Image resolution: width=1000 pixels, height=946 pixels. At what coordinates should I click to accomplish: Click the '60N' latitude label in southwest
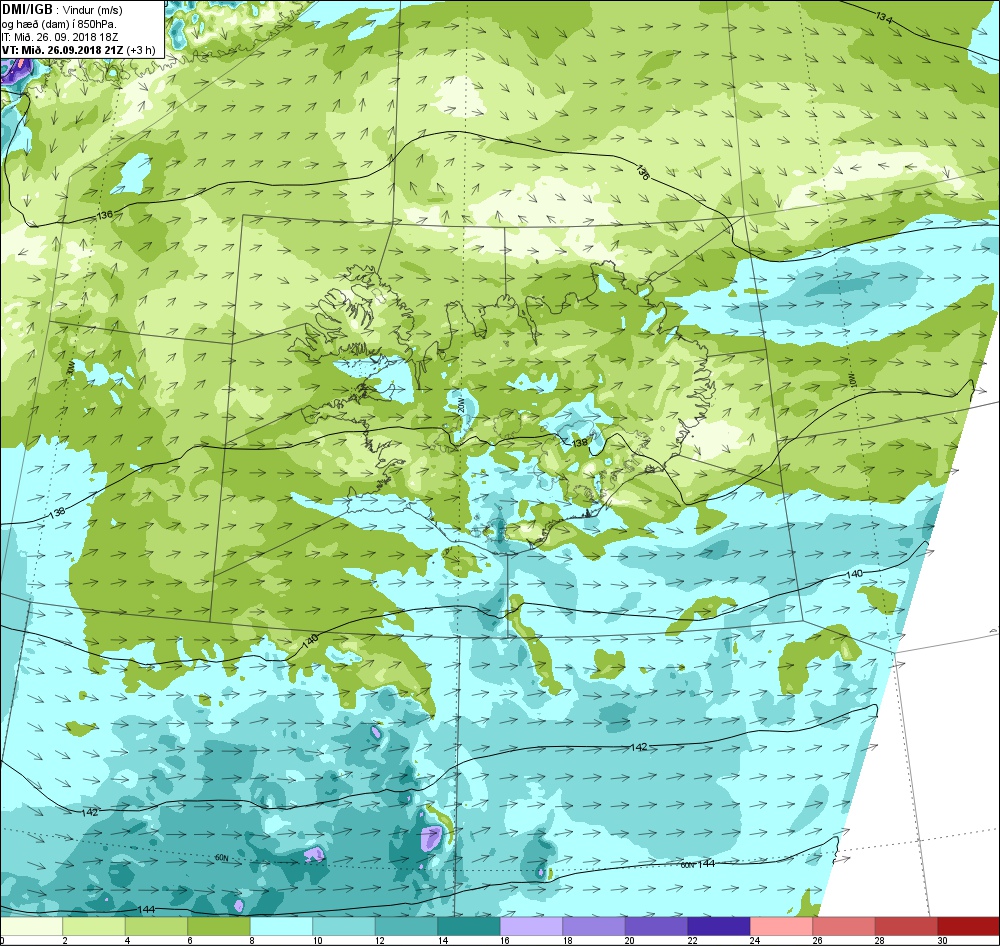pyautogui.click(x=221, y=858)
